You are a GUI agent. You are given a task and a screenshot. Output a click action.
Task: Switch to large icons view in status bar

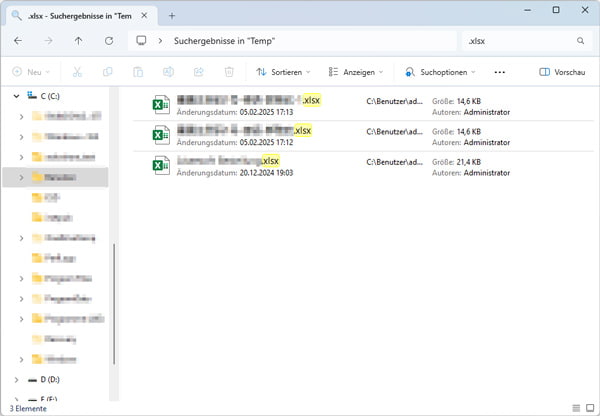coord(588,408)
